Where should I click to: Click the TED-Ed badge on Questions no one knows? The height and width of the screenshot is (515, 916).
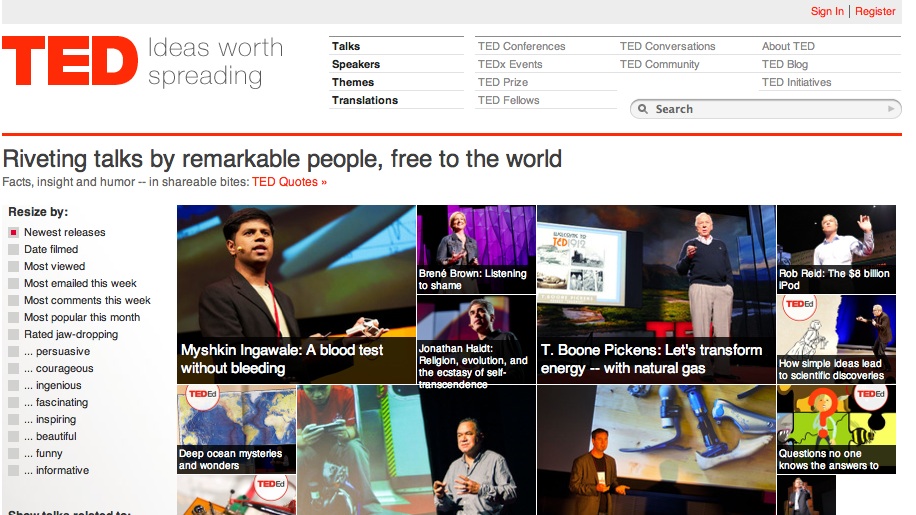click(x=870, y=395)
